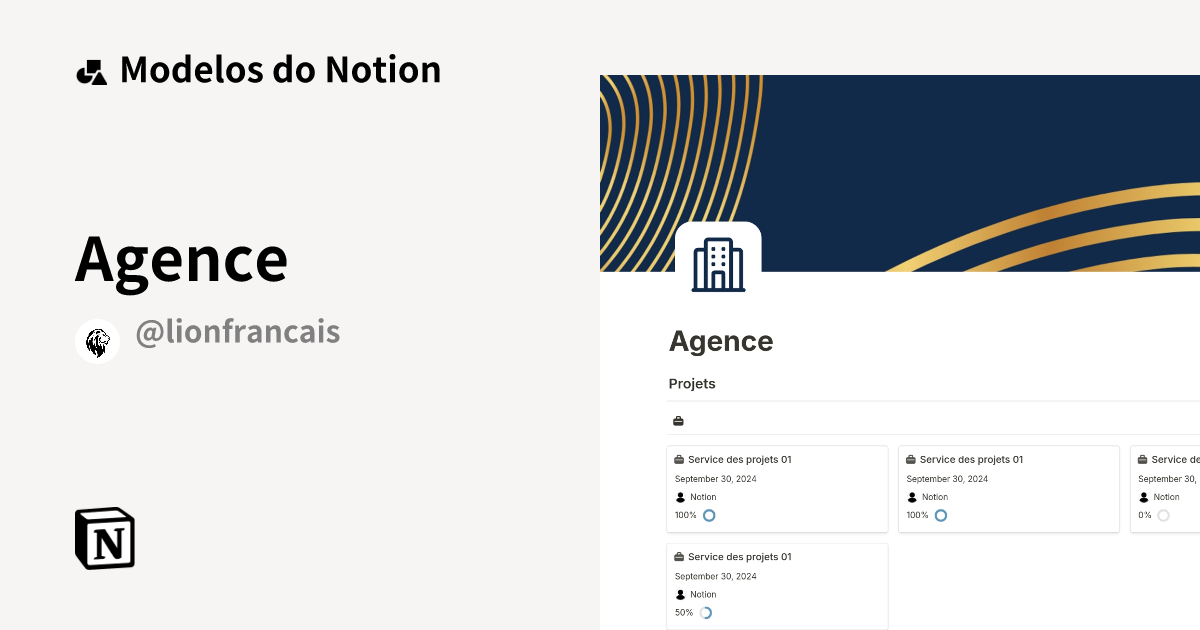
Task: Toggle the progress ring on the 0% project card
Action: coord(1162,515)
